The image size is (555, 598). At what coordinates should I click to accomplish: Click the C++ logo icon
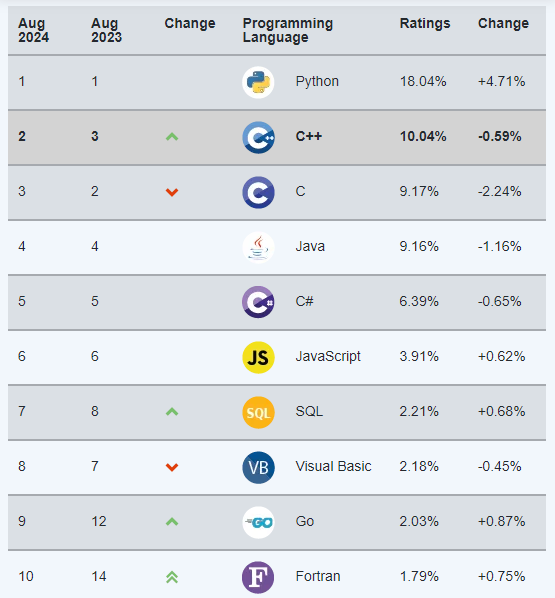click(x=258, y=137)
